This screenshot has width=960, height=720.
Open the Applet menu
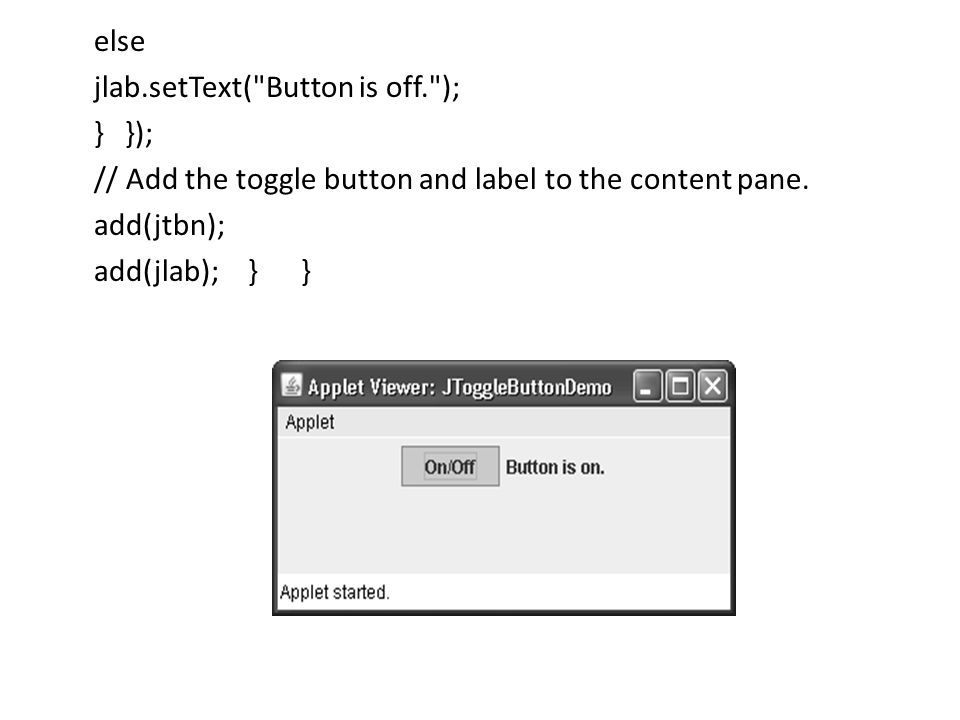[310, 422]
